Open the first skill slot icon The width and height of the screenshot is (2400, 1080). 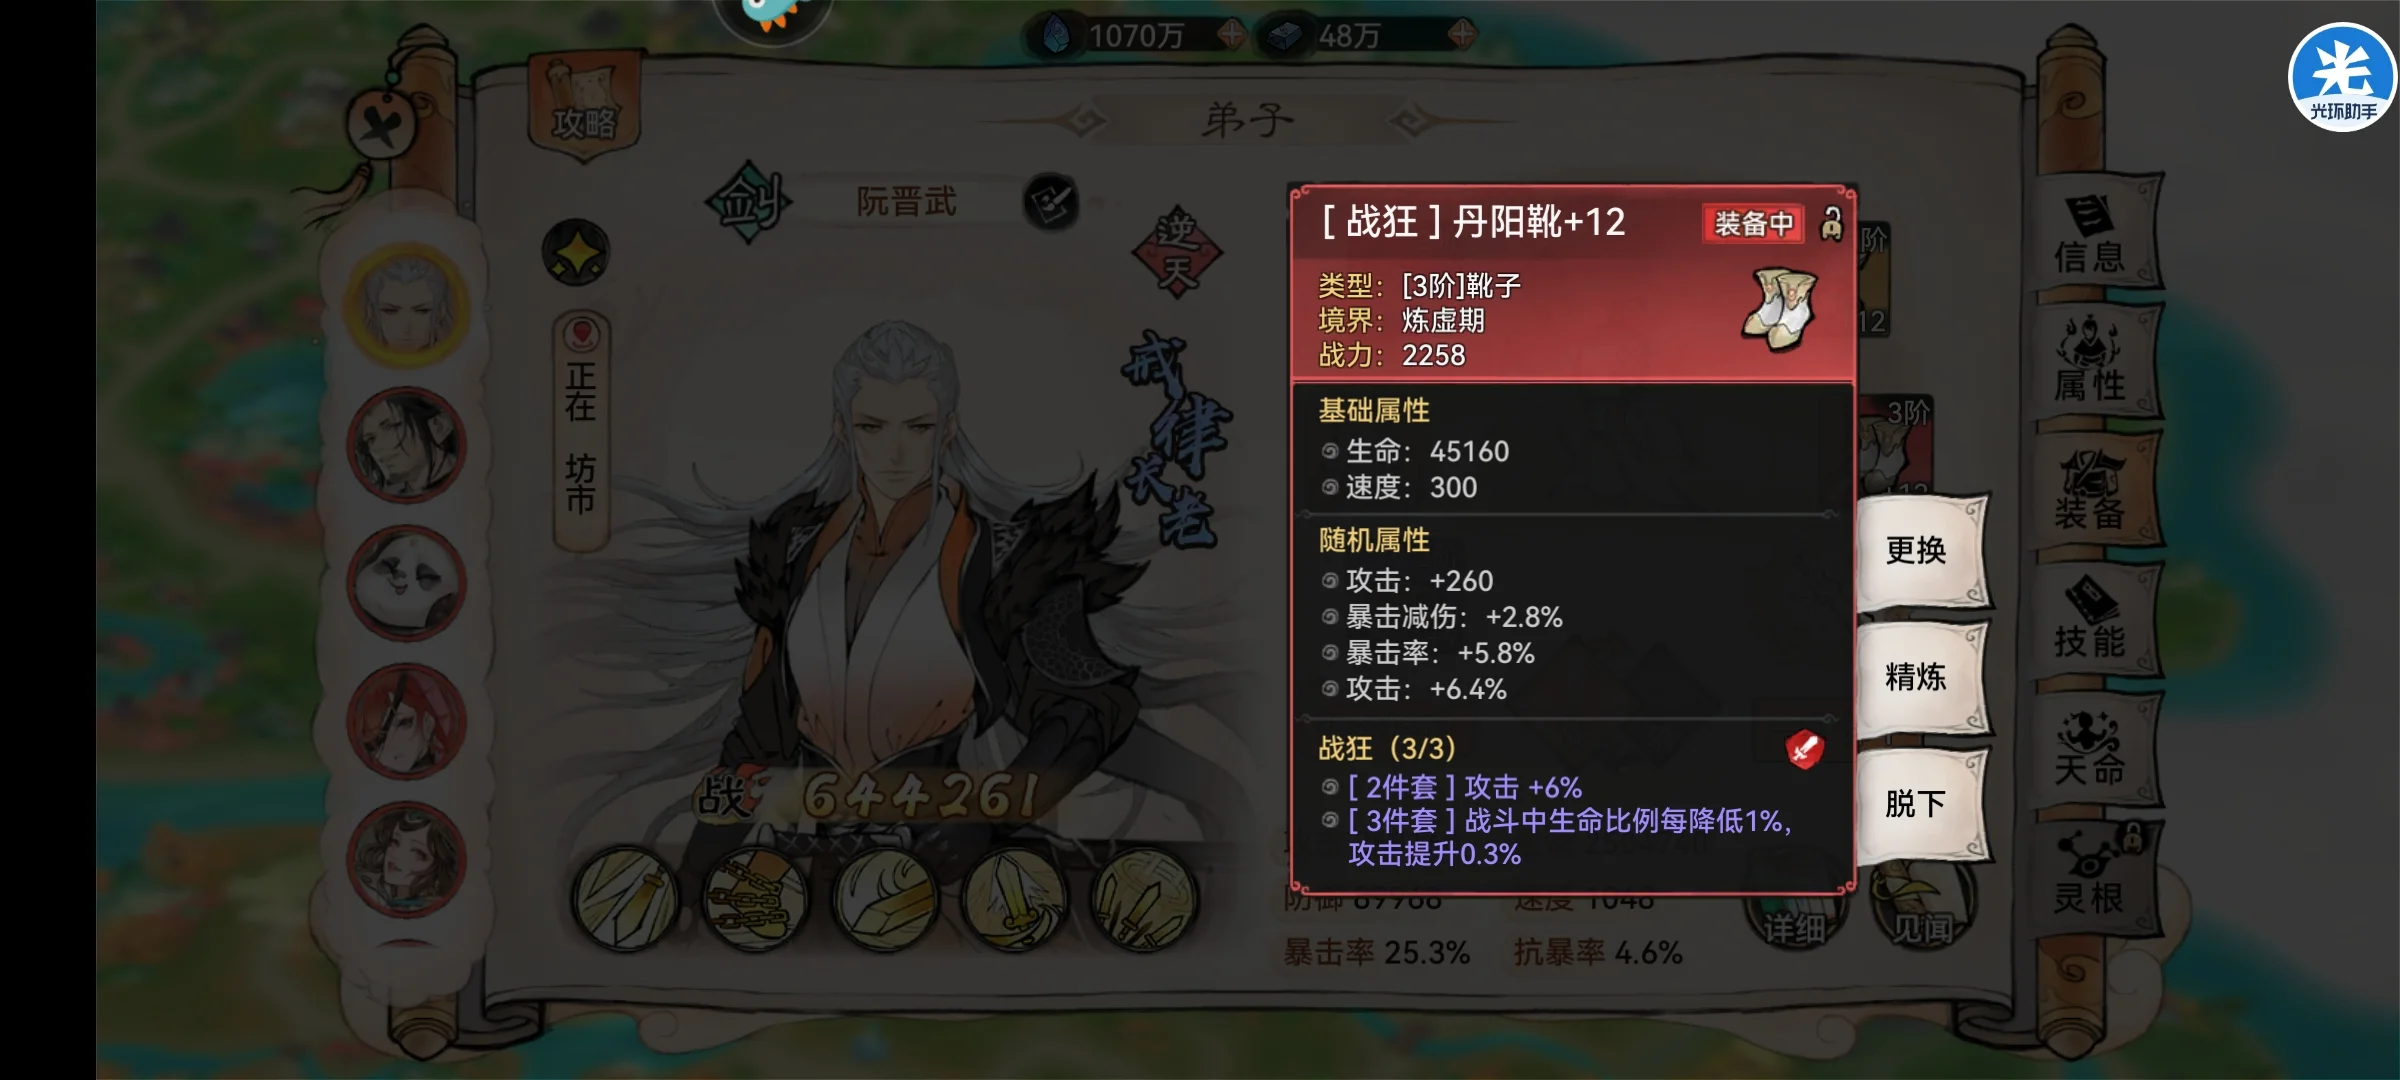pos(626,899)
